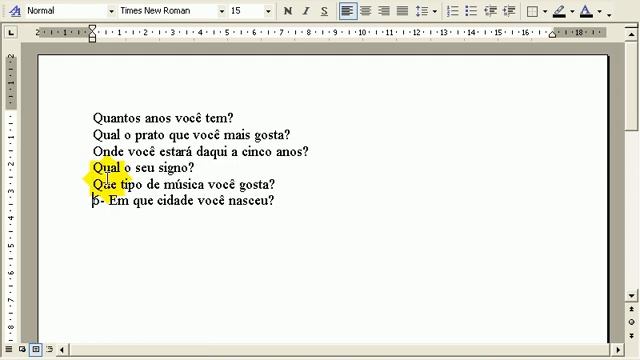Switch to Web Layout view
This screenshot has height=360, width=640.
[22, 349]
